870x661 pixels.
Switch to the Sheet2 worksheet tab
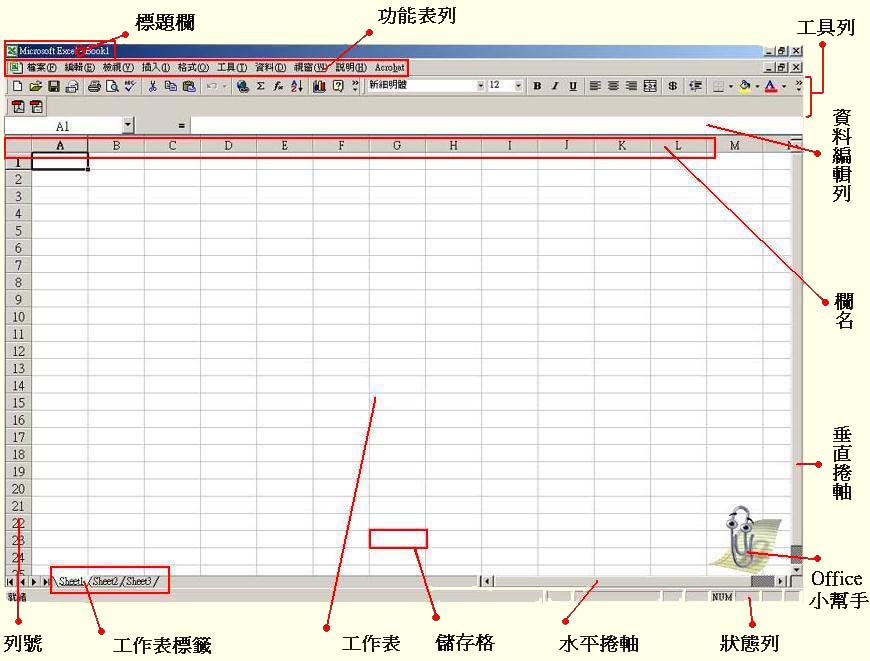tap(106, 581)
